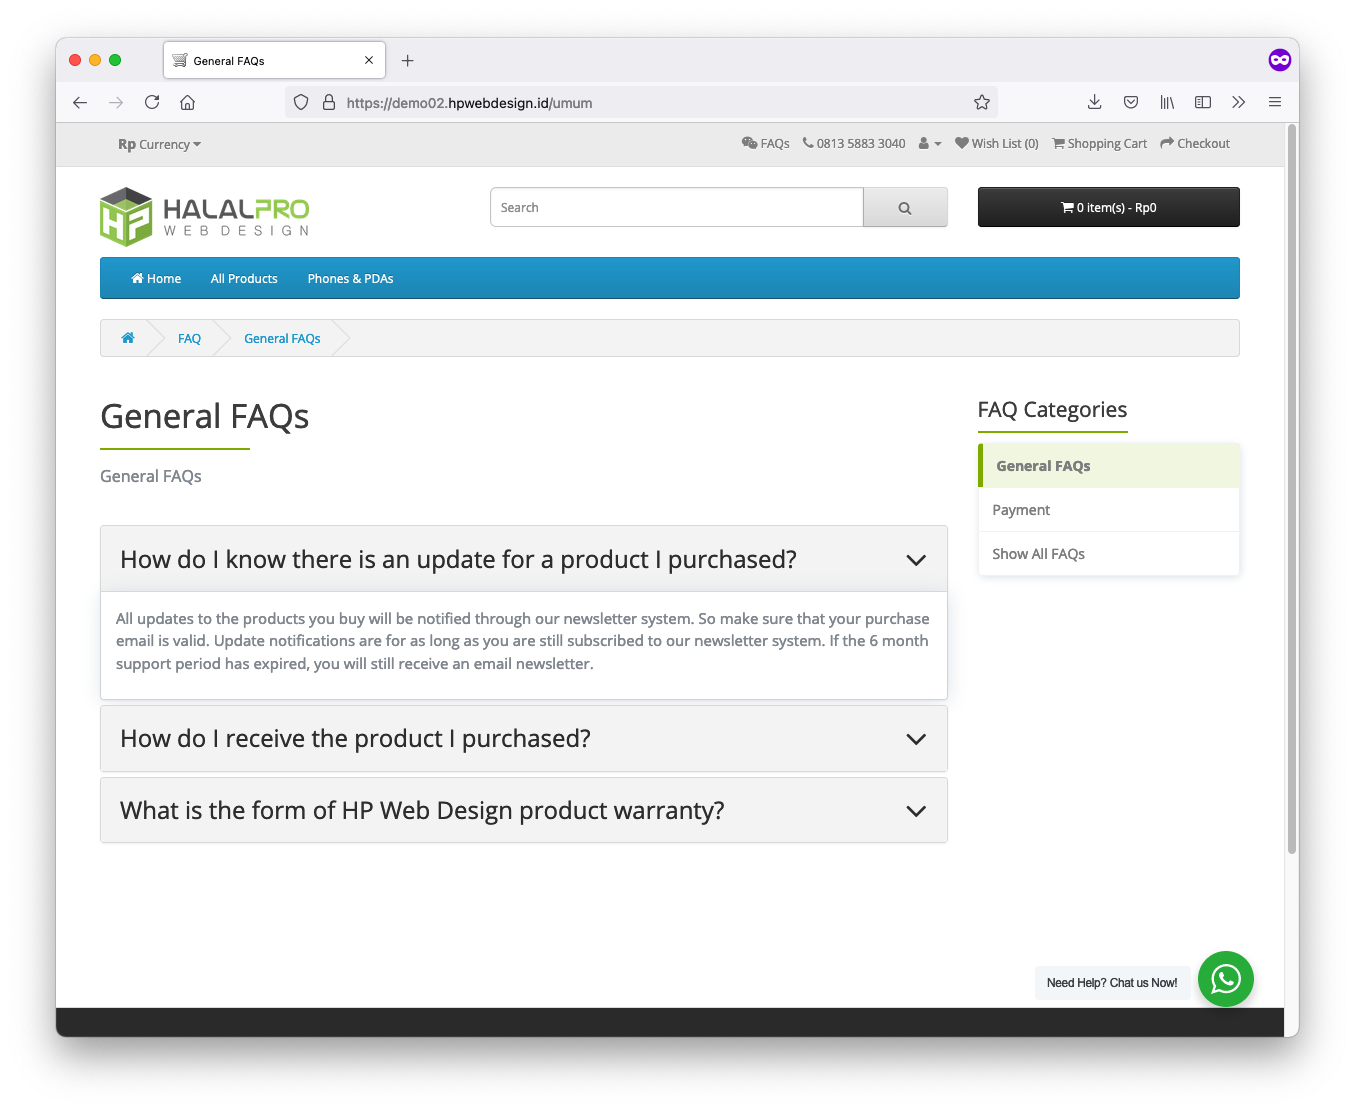Click in the Search input field

click(x=676, y=208)
